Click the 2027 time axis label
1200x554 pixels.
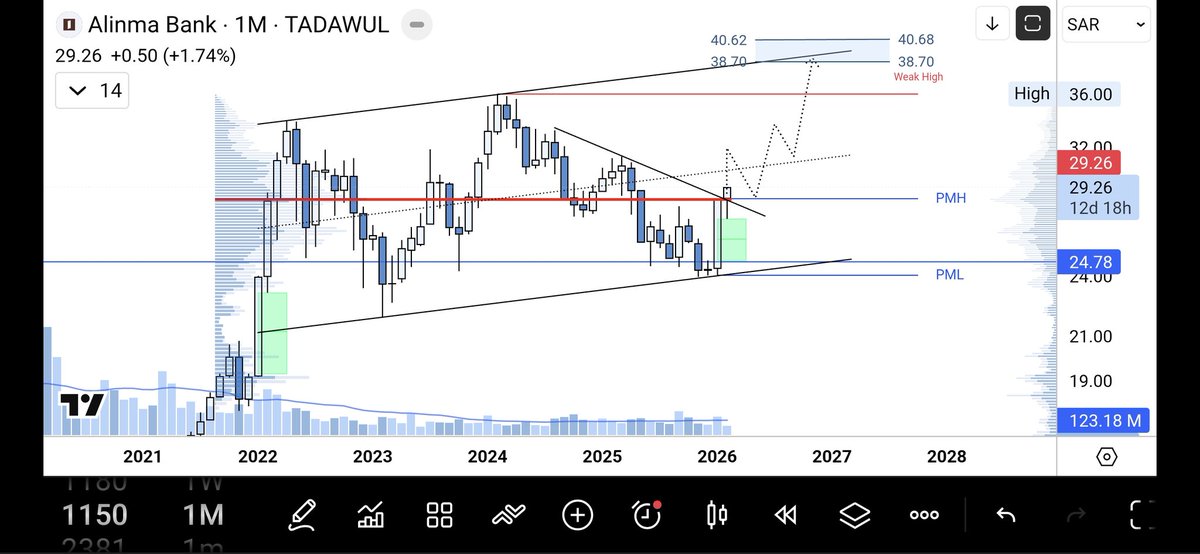point(832,457)
